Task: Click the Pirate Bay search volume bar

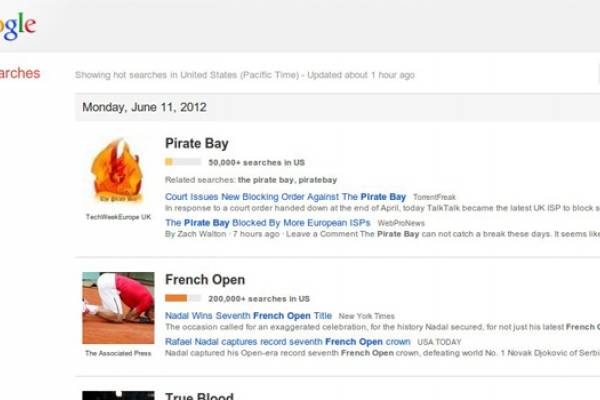Action: coord(182,162)
